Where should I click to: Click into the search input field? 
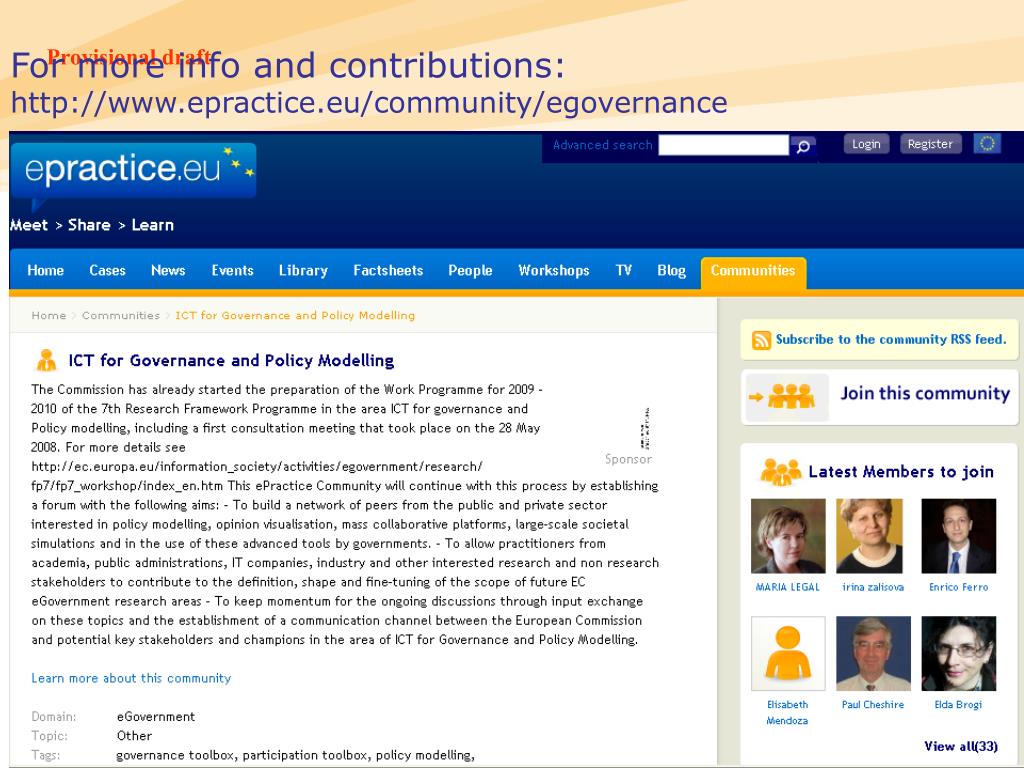click(724, 145)
